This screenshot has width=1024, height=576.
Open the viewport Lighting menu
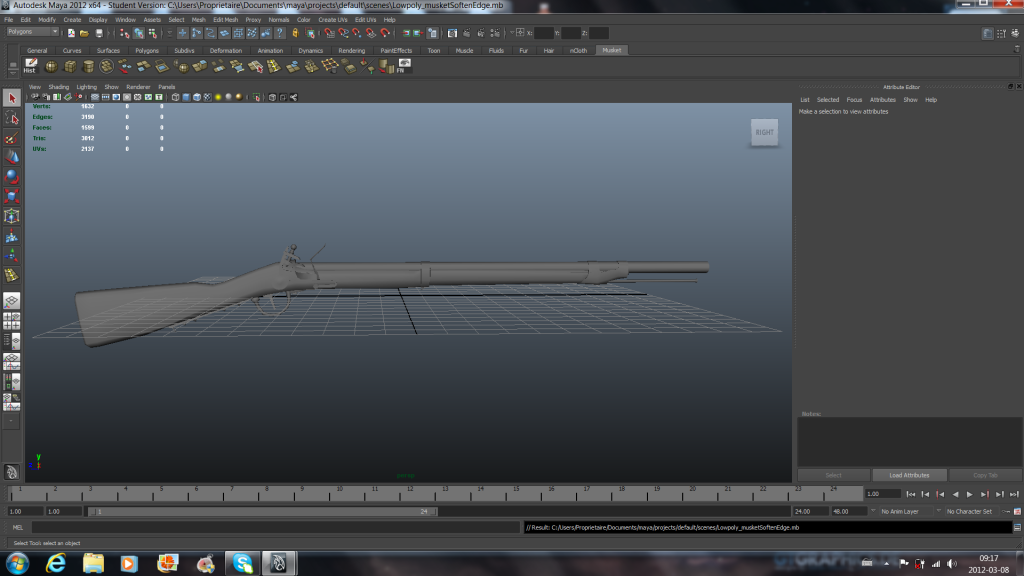(x=86, y=87)
